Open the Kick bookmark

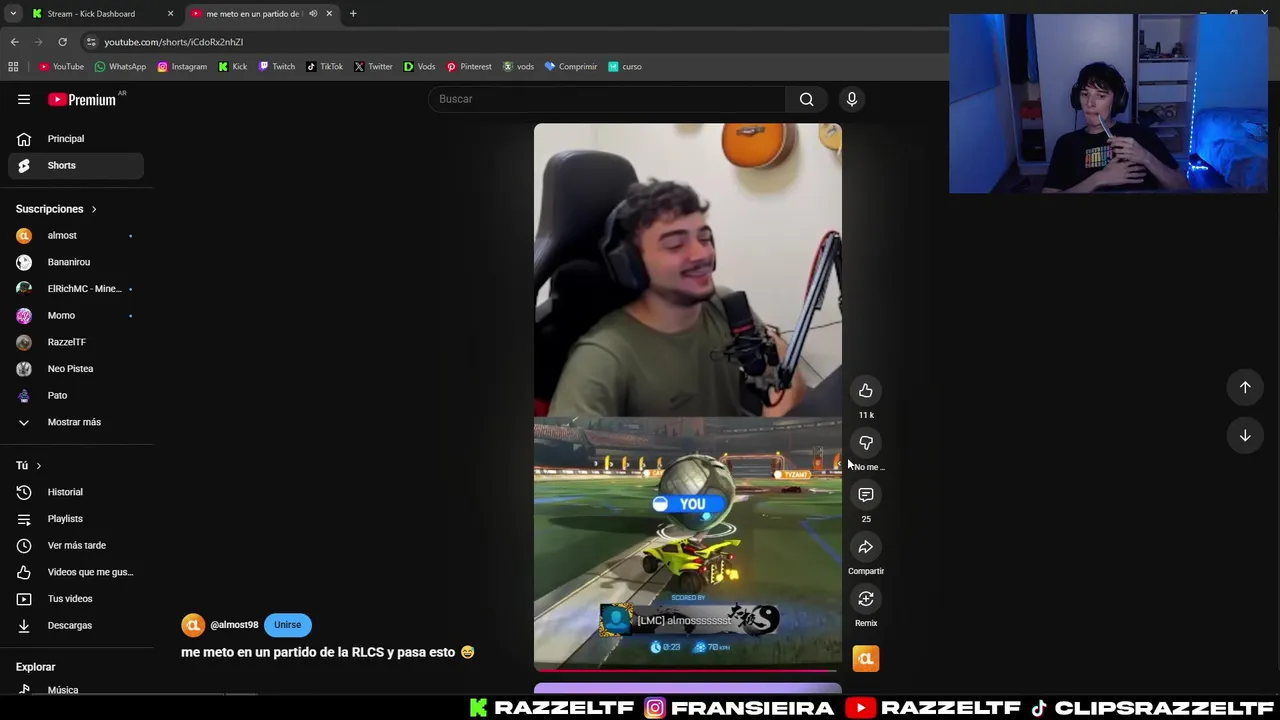pos(233,67)
